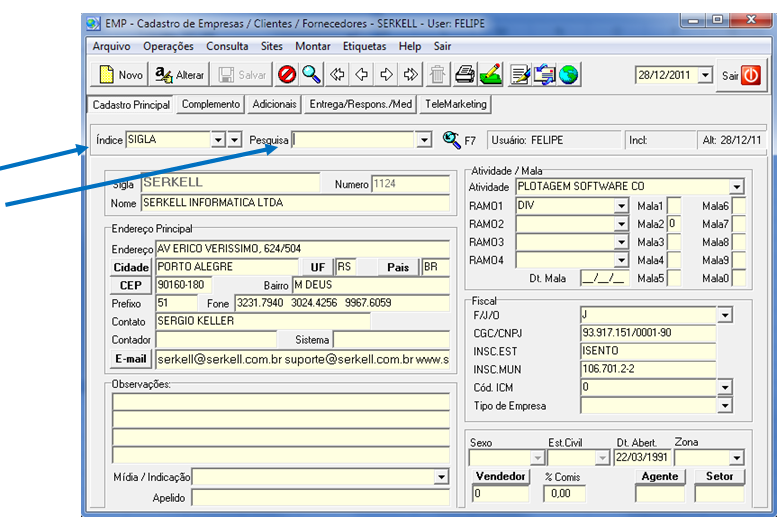The height and width of the screenshot is (521, 782).
Task: Print using the printer icon
Action: (x=465, y=75)
